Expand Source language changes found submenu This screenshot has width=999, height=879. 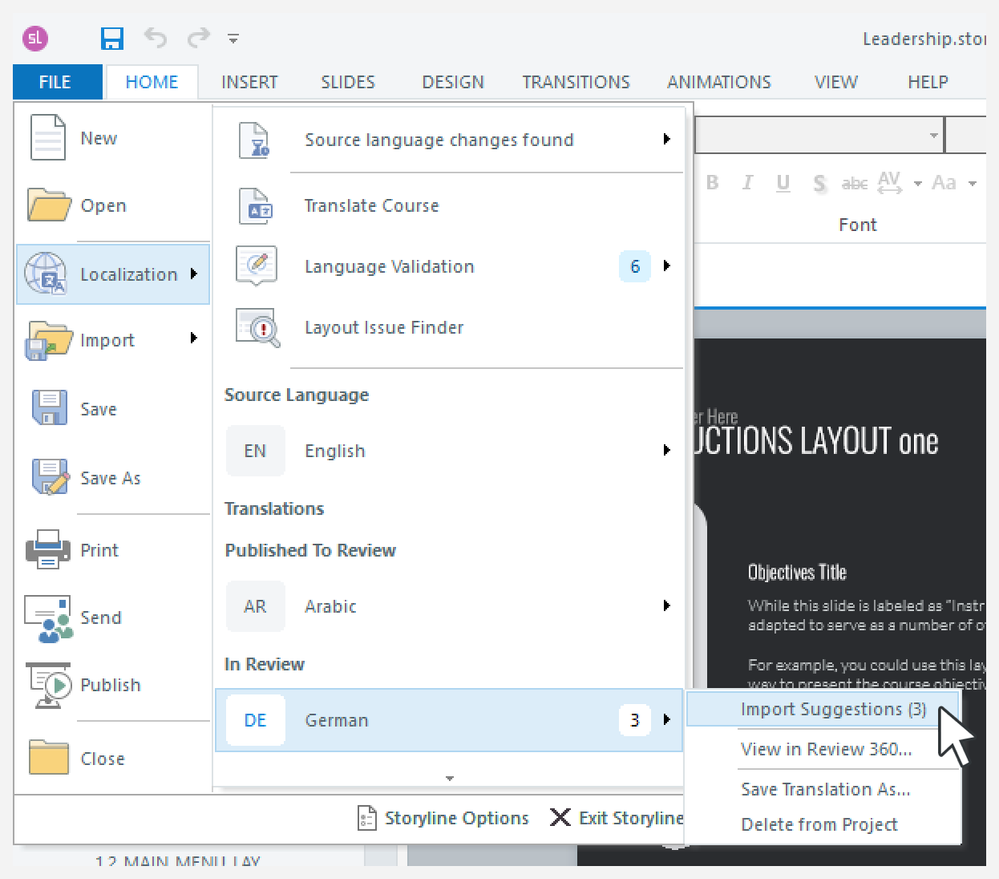pyautogui.click(x=666, y=140)
